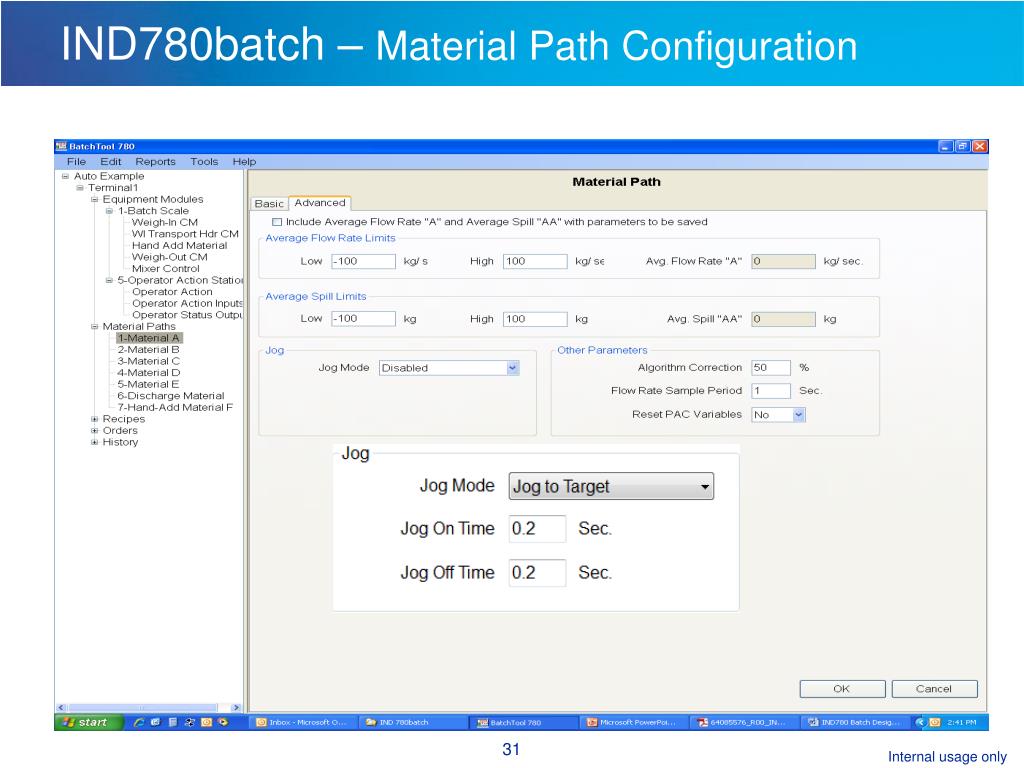Collapse 1-Batch Scale node

[109, 211]
